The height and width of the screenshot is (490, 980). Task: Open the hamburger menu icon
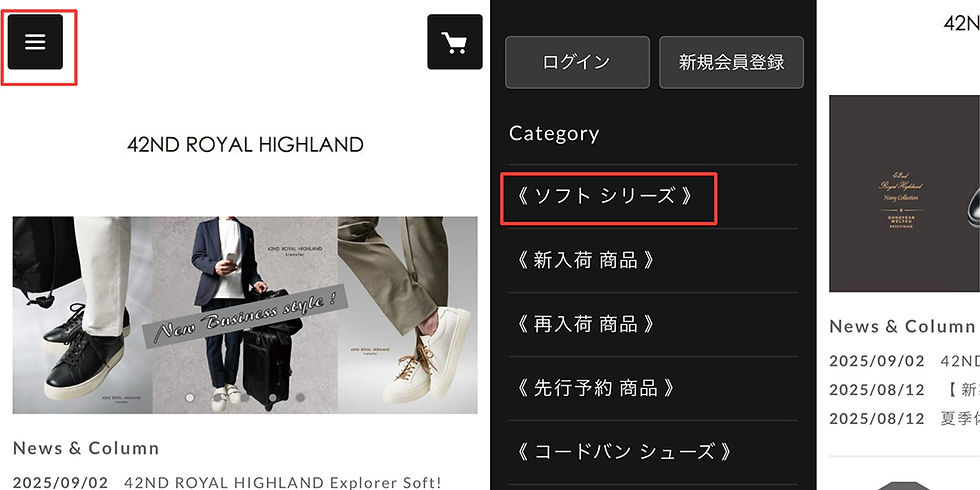click(x=35, y=42)
